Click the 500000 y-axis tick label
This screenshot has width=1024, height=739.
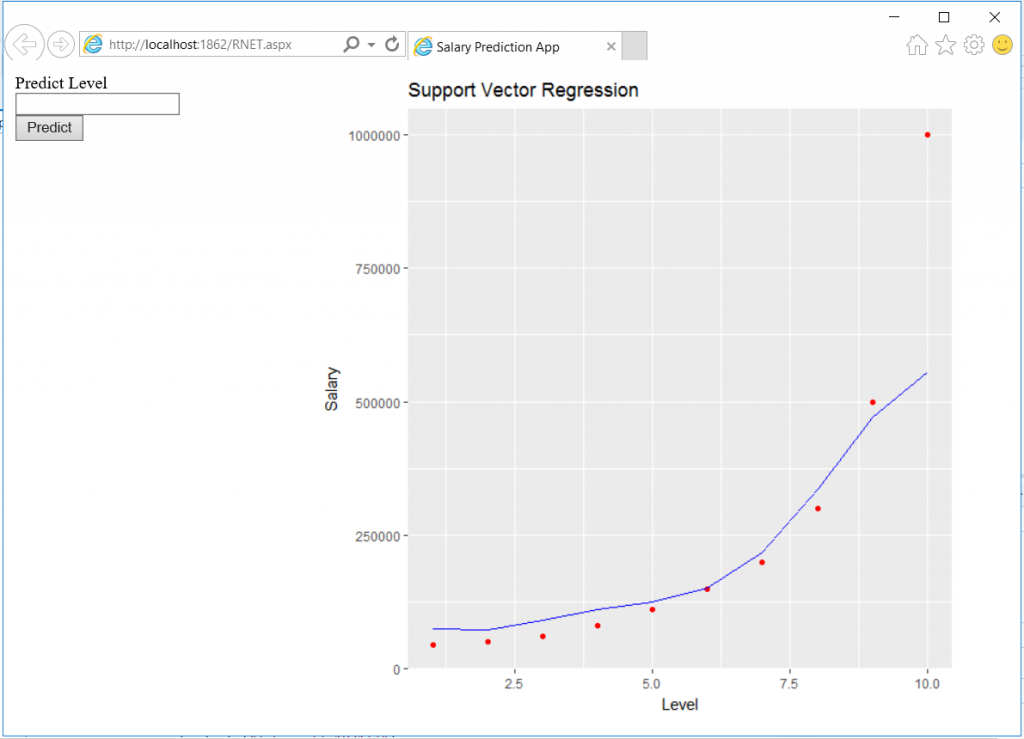(x=377, y=403)
